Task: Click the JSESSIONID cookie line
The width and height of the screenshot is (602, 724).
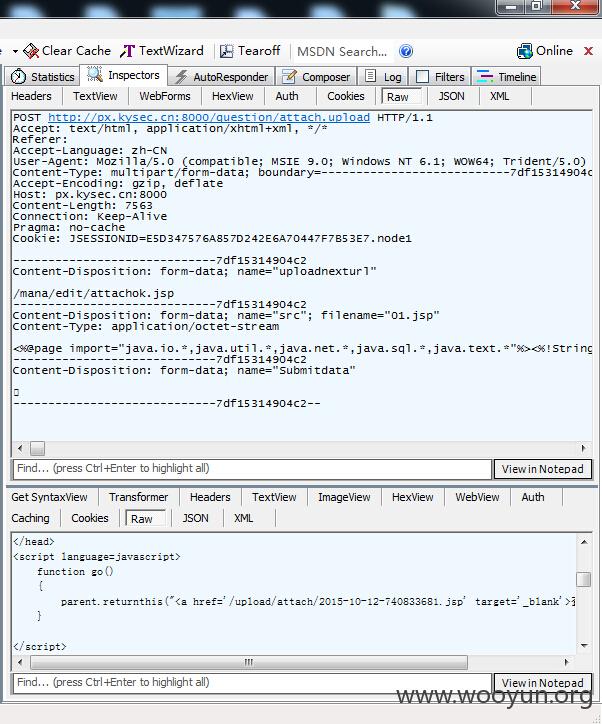Action: (211, 239)
